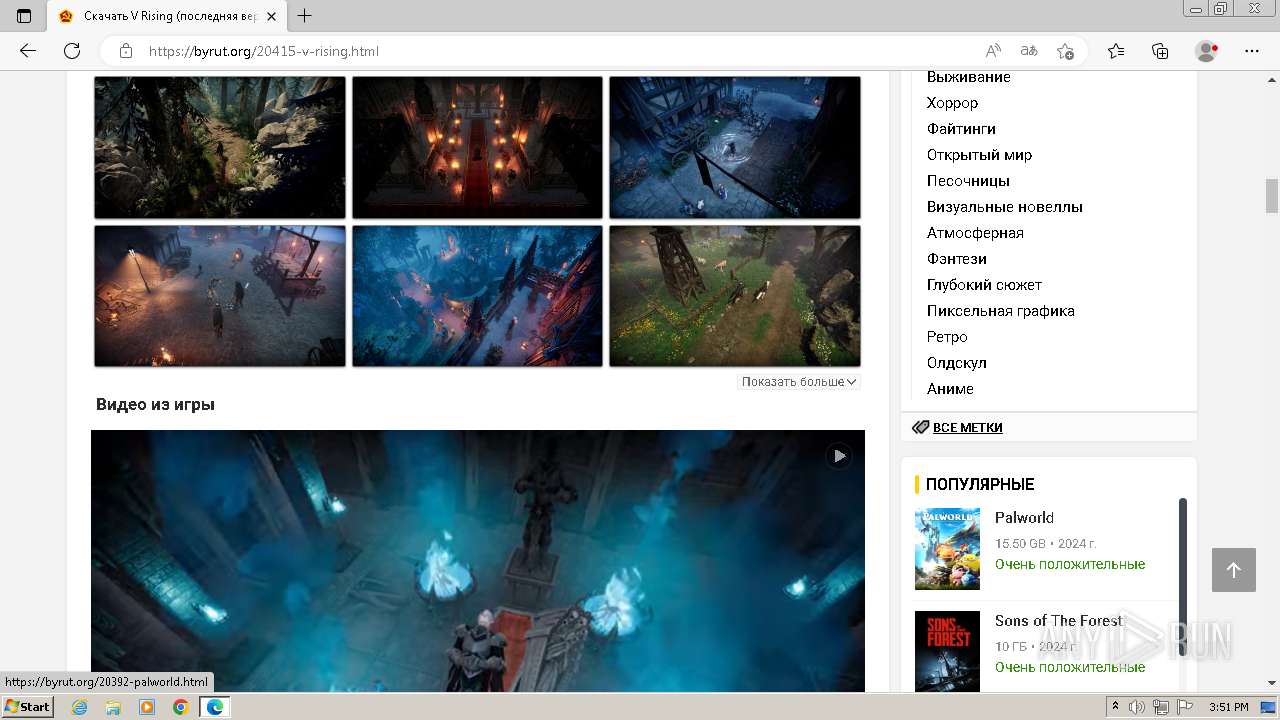Open the torch-lit camp screenshot
Image resolution: width=1280 pixels, height=720 pixels.
click(x=220, y=296)
